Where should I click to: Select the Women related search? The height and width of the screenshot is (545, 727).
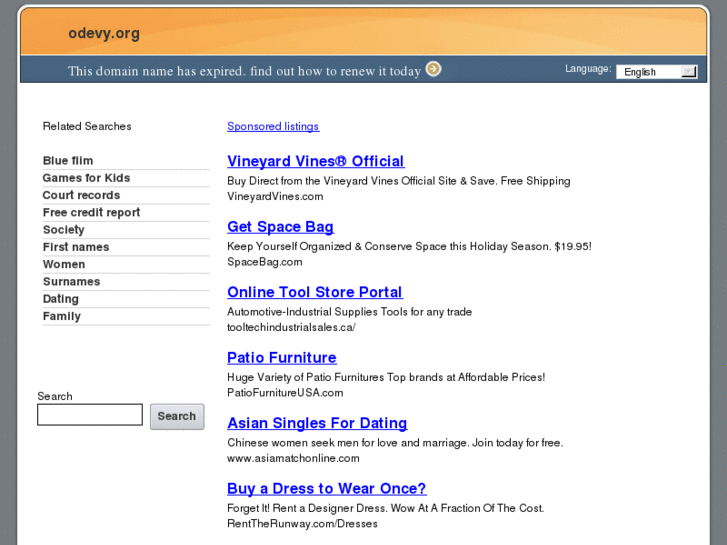[64, 264]
